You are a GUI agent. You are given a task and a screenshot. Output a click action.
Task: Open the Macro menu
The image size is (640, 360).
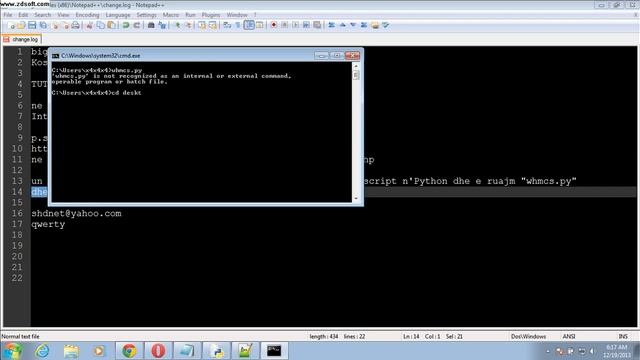[171, 15]
